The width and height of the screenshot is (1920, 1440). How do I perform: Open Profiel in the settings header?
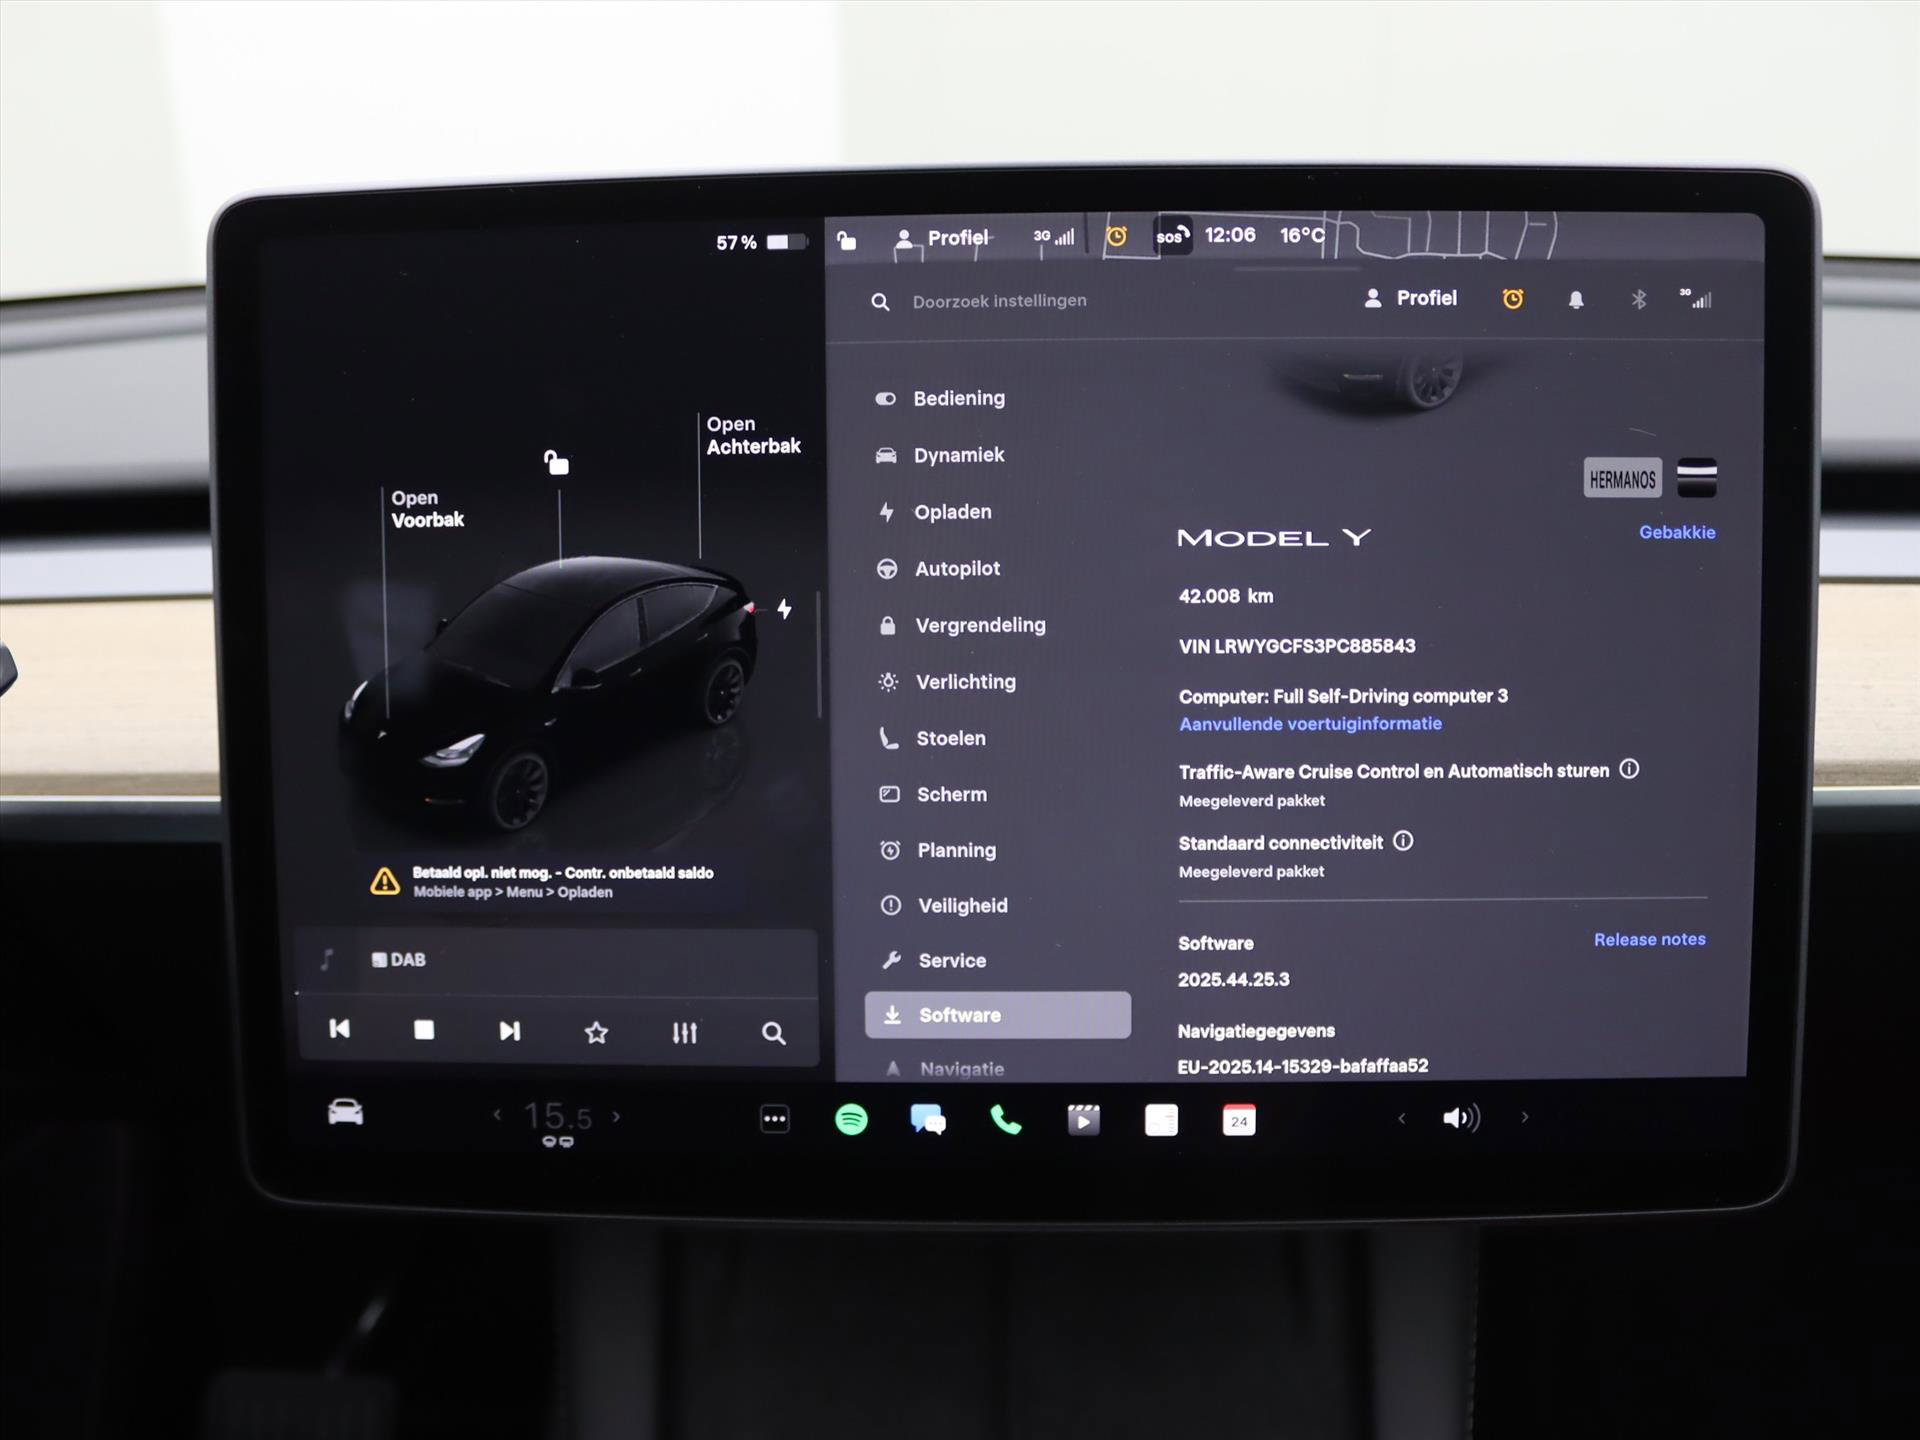click(x=1410, y=298)
